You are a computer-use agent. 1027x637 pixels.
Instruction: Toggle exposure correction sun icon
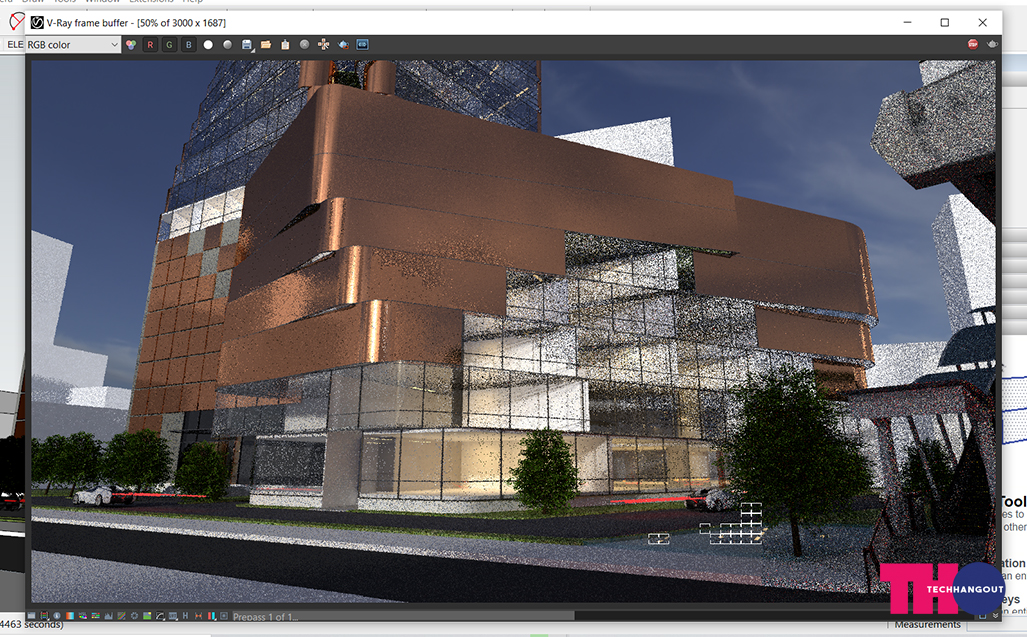134,616
